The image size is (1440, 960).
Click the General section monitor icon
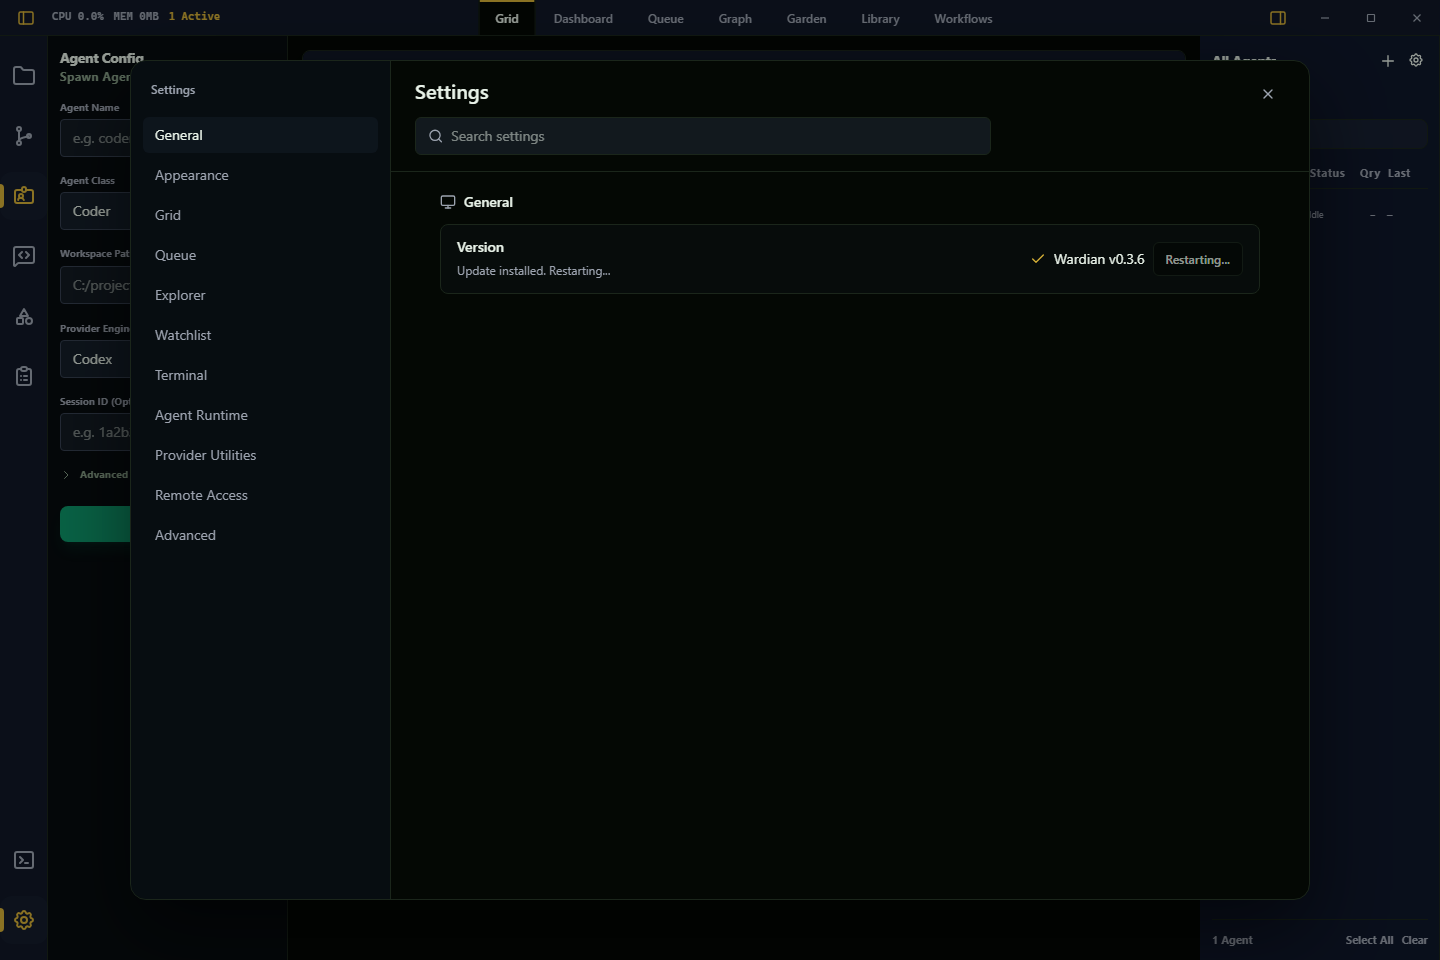coord(448,202)
